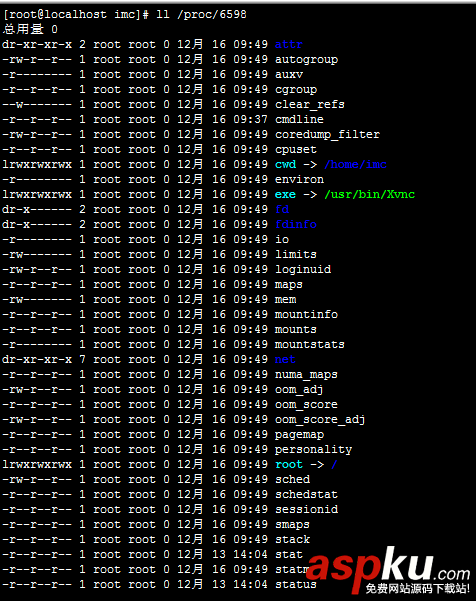This screenshot has height=601, width=476.
Task: Select the 'pagemap' file name
Action: (x=299, y=434)
